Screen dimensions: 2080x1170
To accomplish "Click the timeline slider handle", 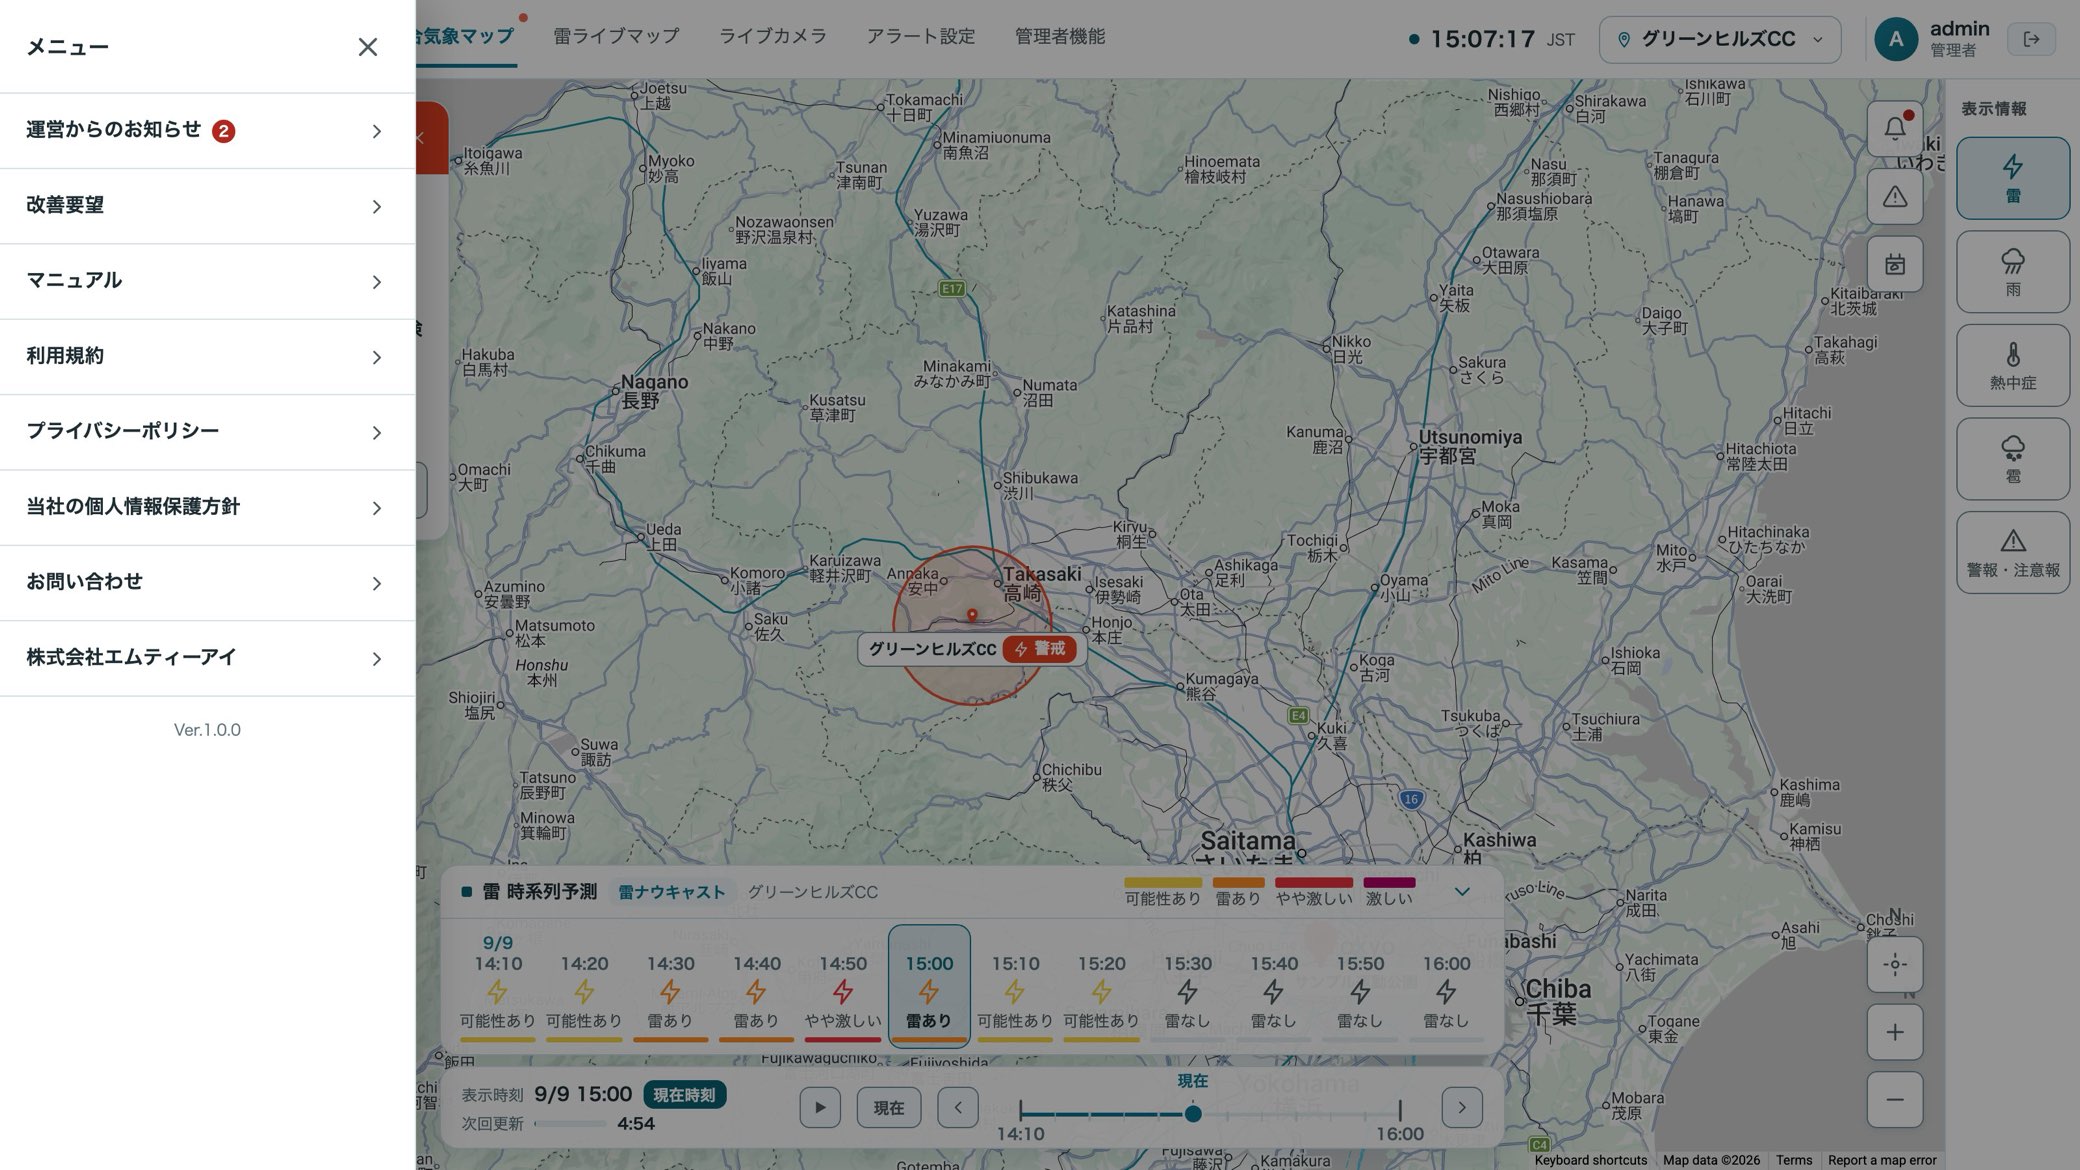I will [x=1192, y=1113].
